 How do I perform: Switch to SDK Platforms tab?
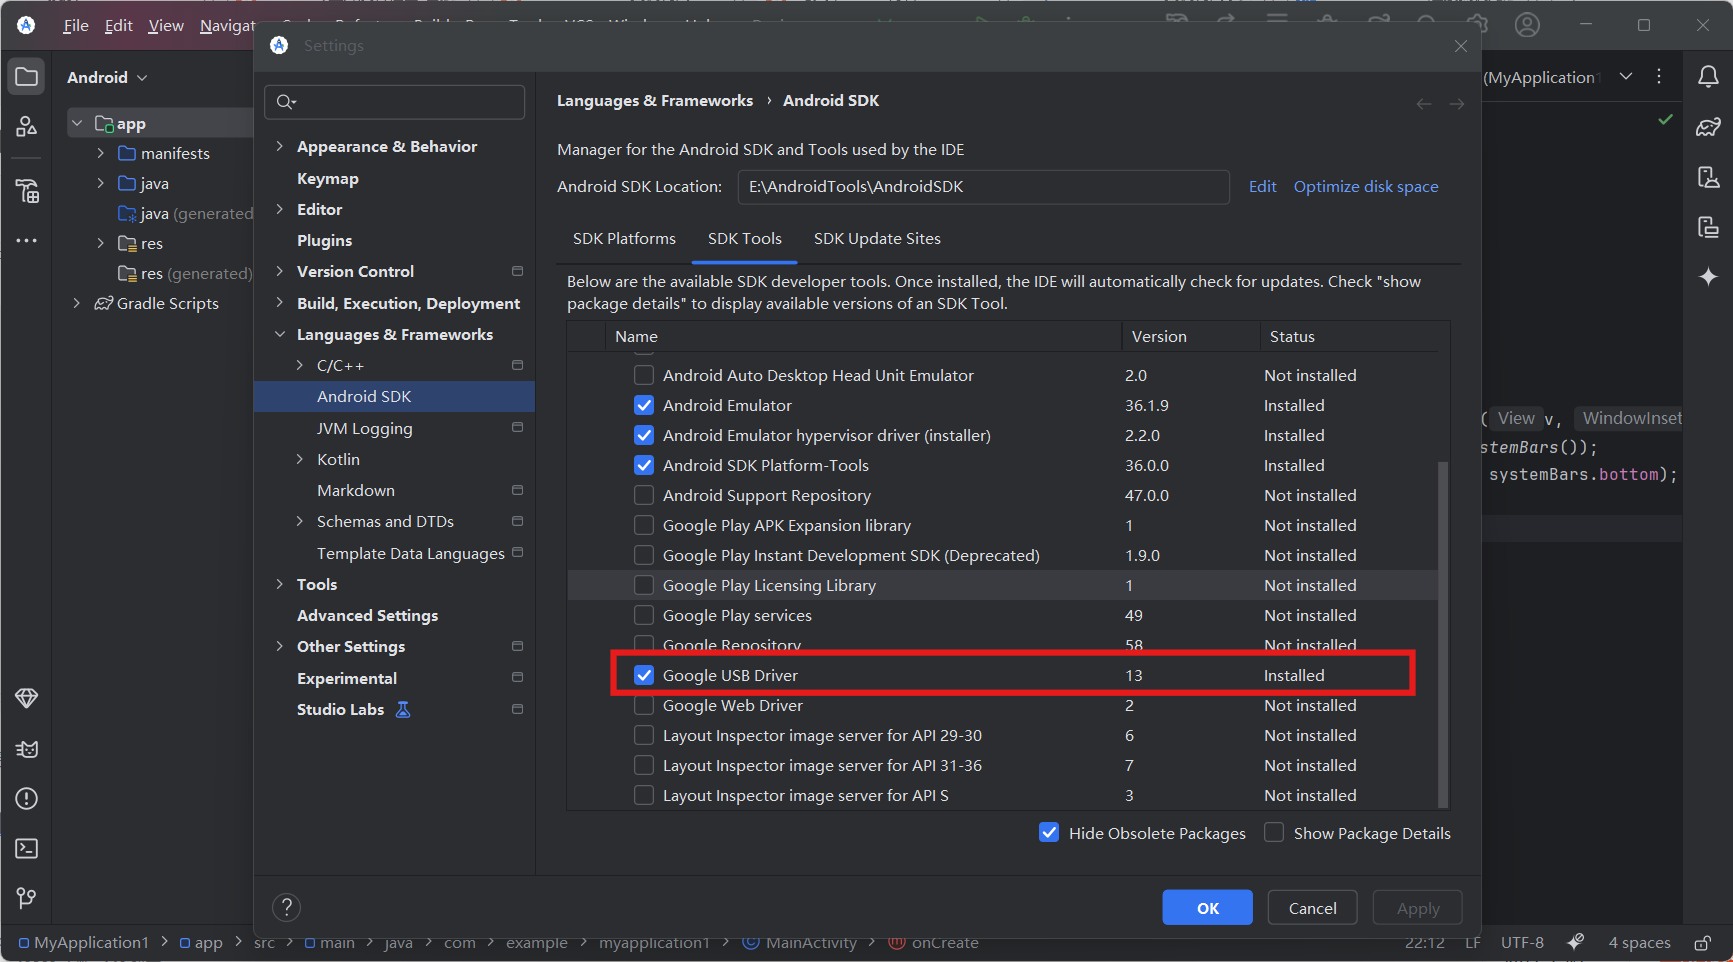pos(624,238)
